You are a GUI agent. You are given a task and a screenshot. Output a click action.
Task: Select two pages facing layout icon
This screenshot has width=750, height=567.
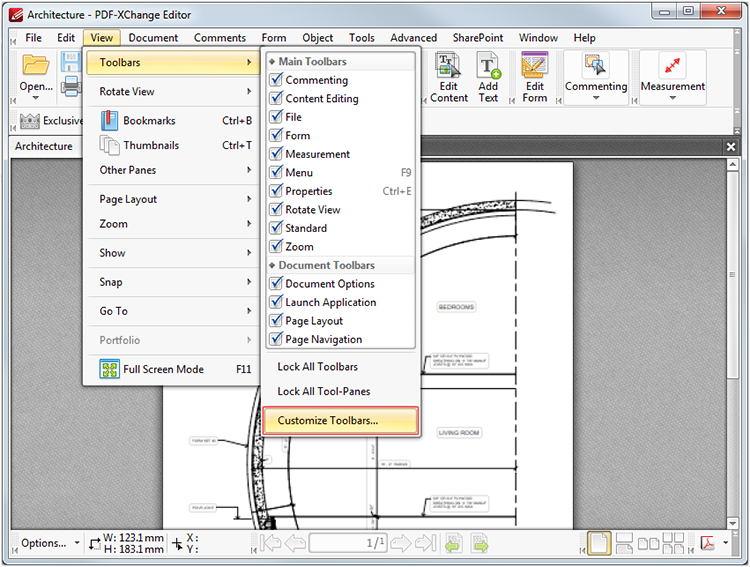(649, 544)
